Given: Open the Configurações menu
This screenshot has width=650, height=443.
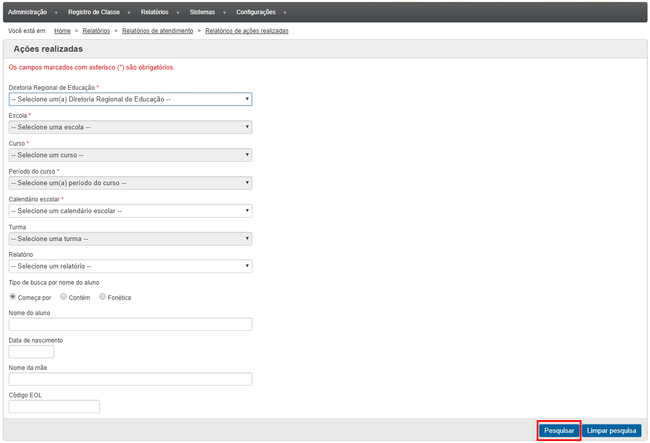Looking at the screenshot, I should point(256,12).
